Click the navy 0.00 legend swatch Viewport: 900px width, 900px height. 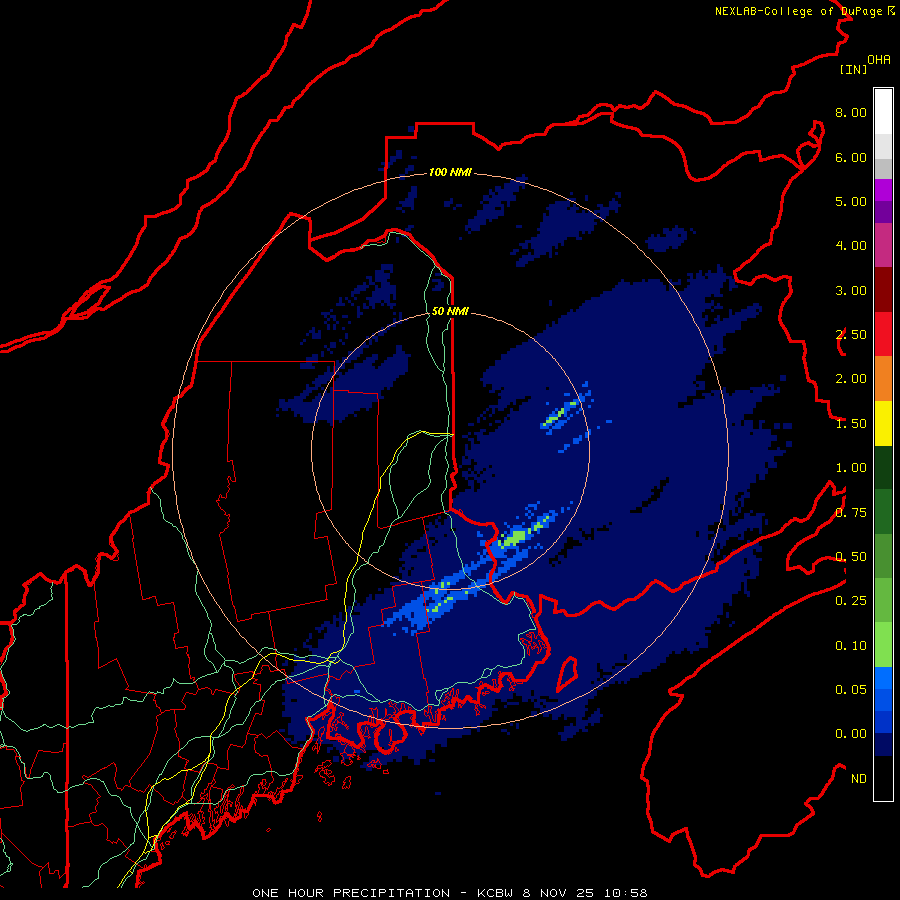[883, 744]
